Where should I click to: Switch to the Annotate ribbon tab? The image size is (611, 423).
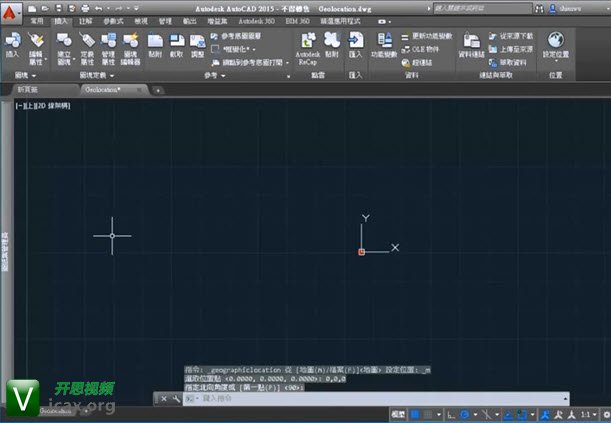[86, 19]
